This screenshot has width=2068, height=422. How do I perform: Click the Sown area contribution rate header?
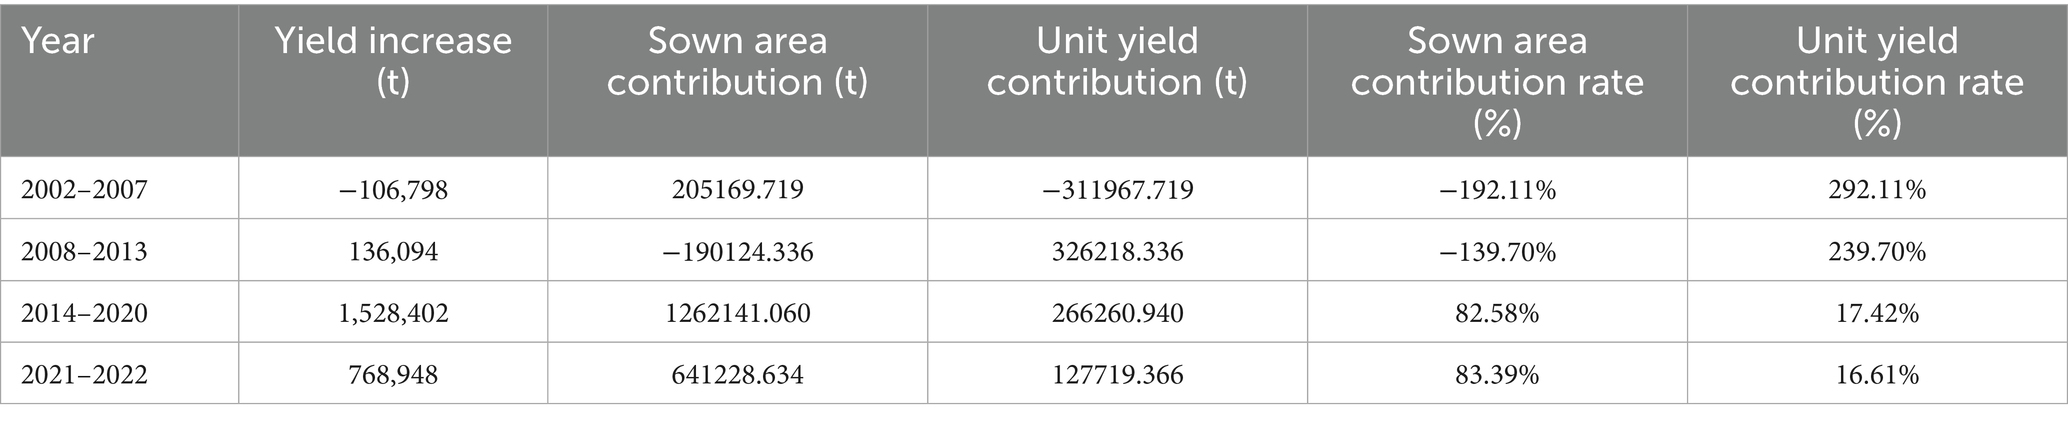click(x=1497, y=81)
